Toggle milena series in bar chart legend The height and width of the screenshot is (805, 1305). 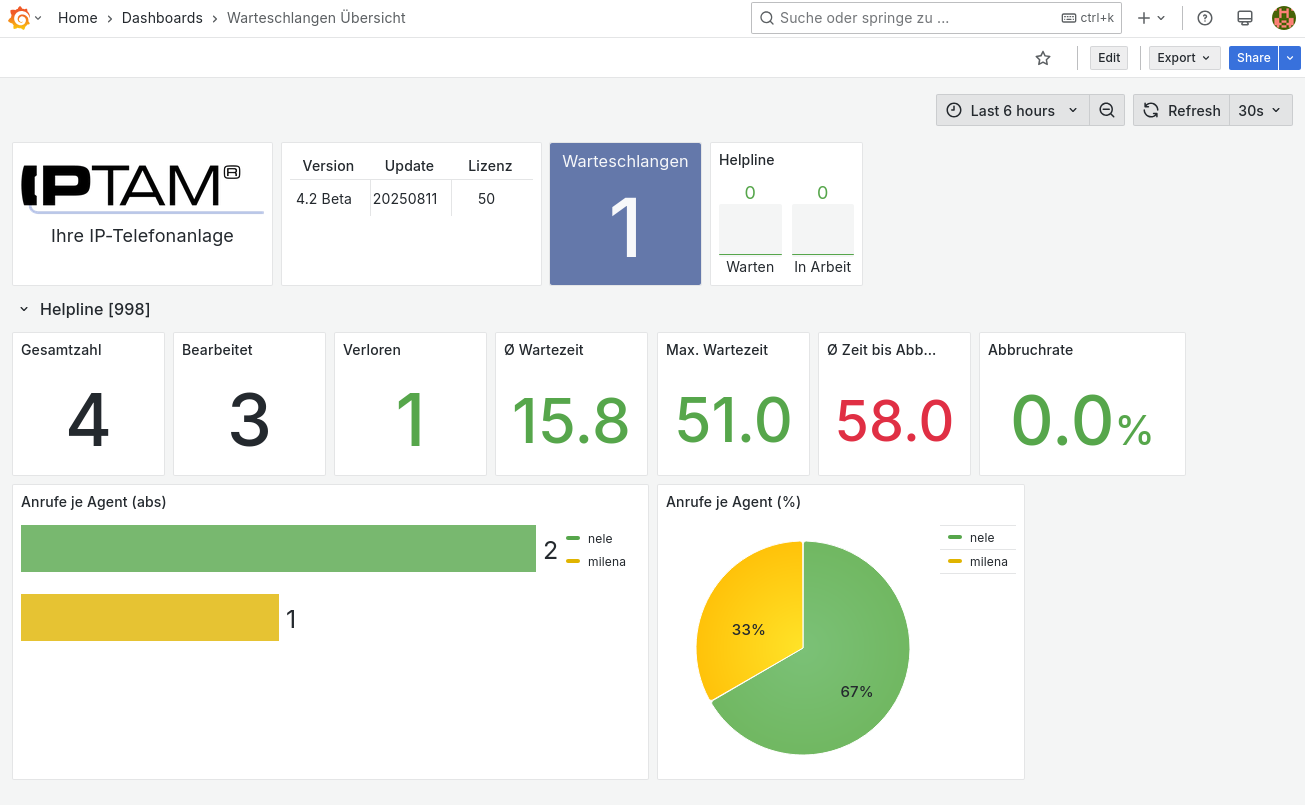point(606,562)
